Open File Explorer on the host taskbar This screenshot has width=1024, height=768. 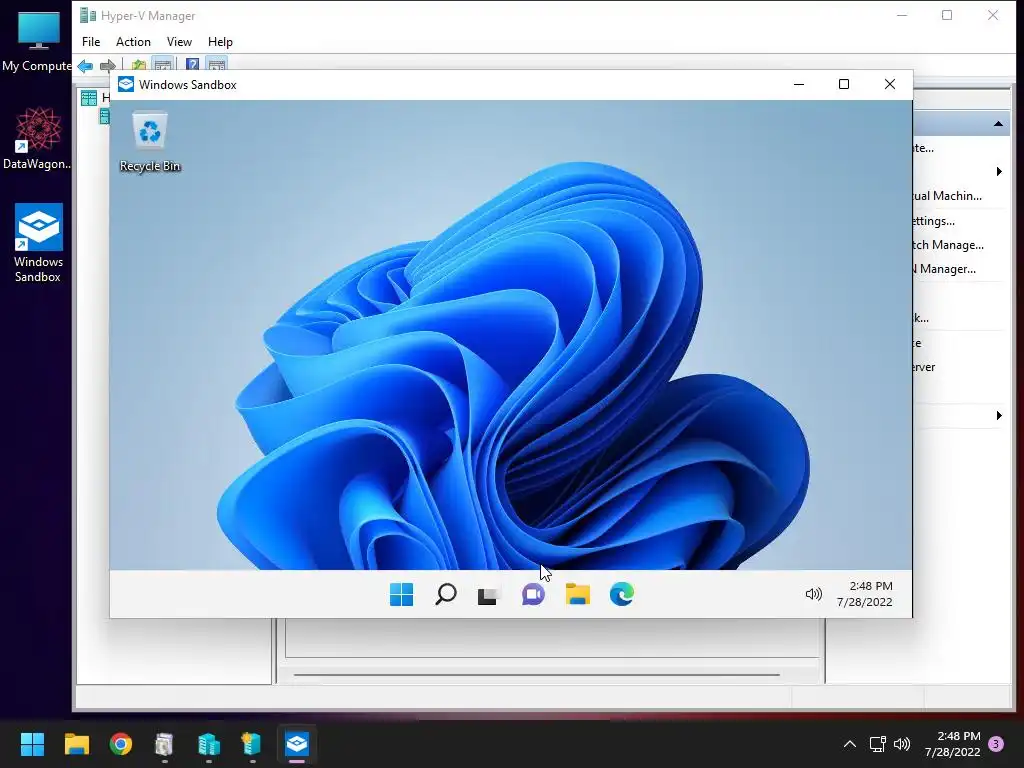click(77, 744)
